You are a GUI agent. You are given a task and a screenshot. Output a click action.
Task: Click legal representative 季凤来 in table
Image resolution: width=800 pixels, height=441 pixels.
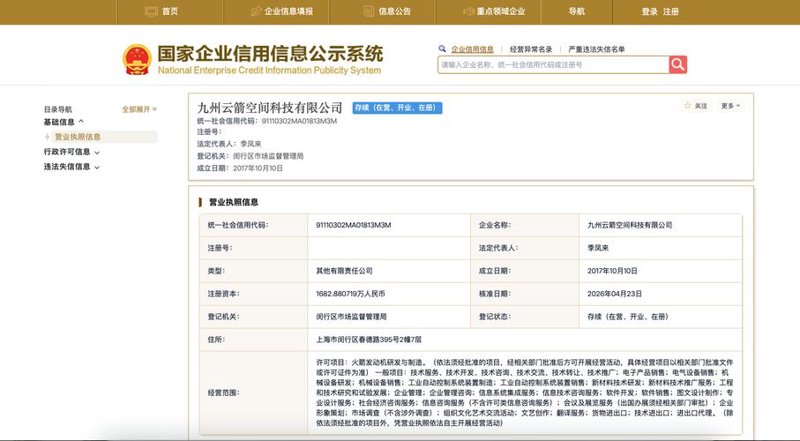pyautogui.click(x=598, y=248)
